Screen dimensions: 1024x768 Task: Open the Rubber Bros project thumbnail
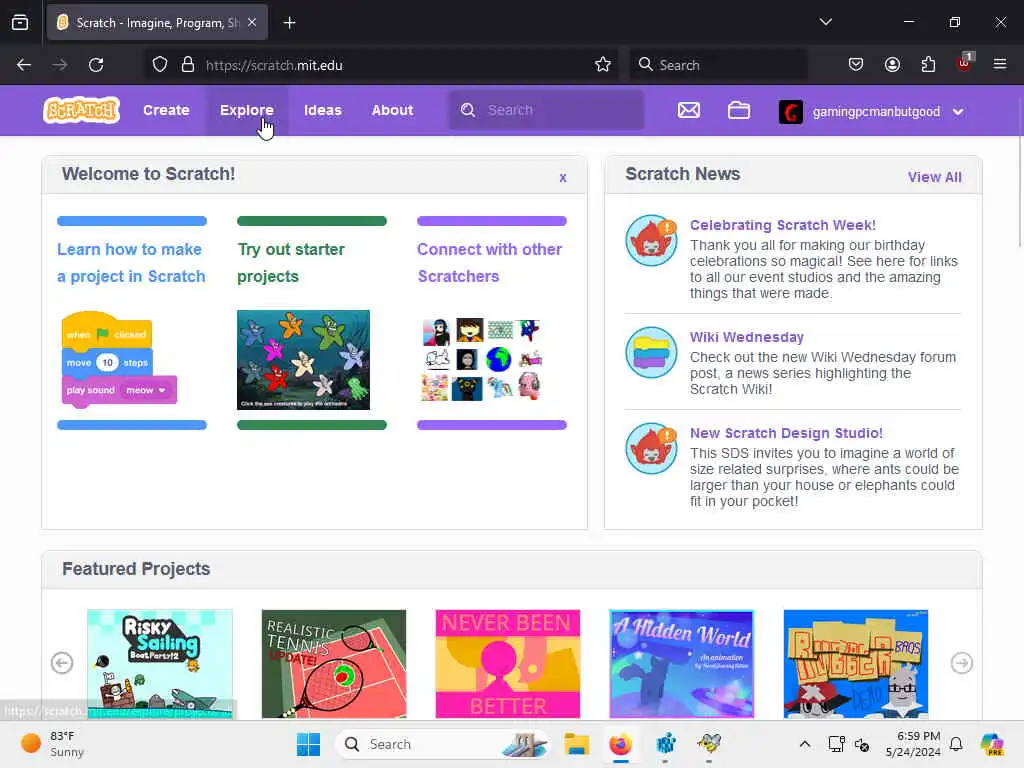pyautogui.click(x=856, y=664)
